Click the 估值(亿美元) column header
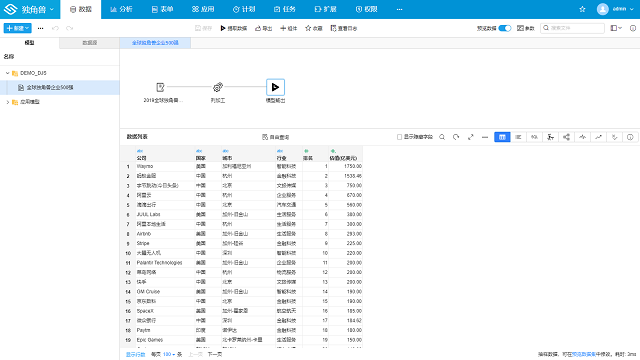This screenshot has width=640, height=360. tap(345, 154)
